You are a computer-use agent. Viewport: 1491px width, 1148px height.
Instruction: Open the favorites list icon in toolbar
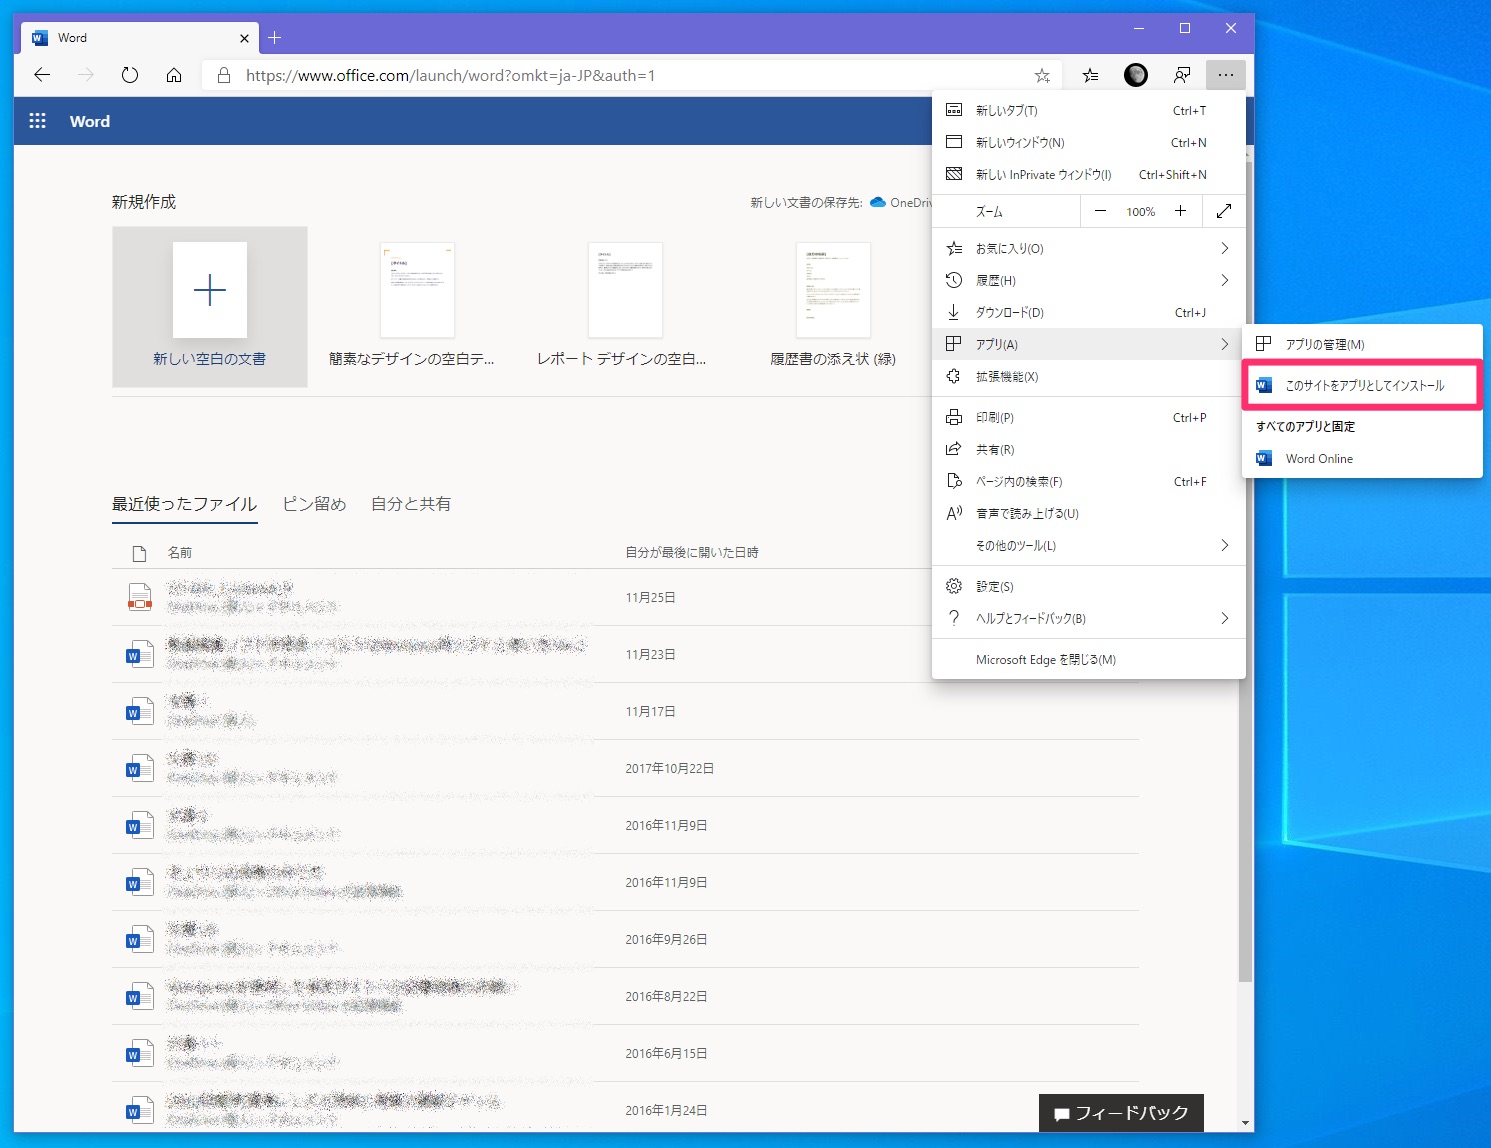click(x=1090, y=75)
